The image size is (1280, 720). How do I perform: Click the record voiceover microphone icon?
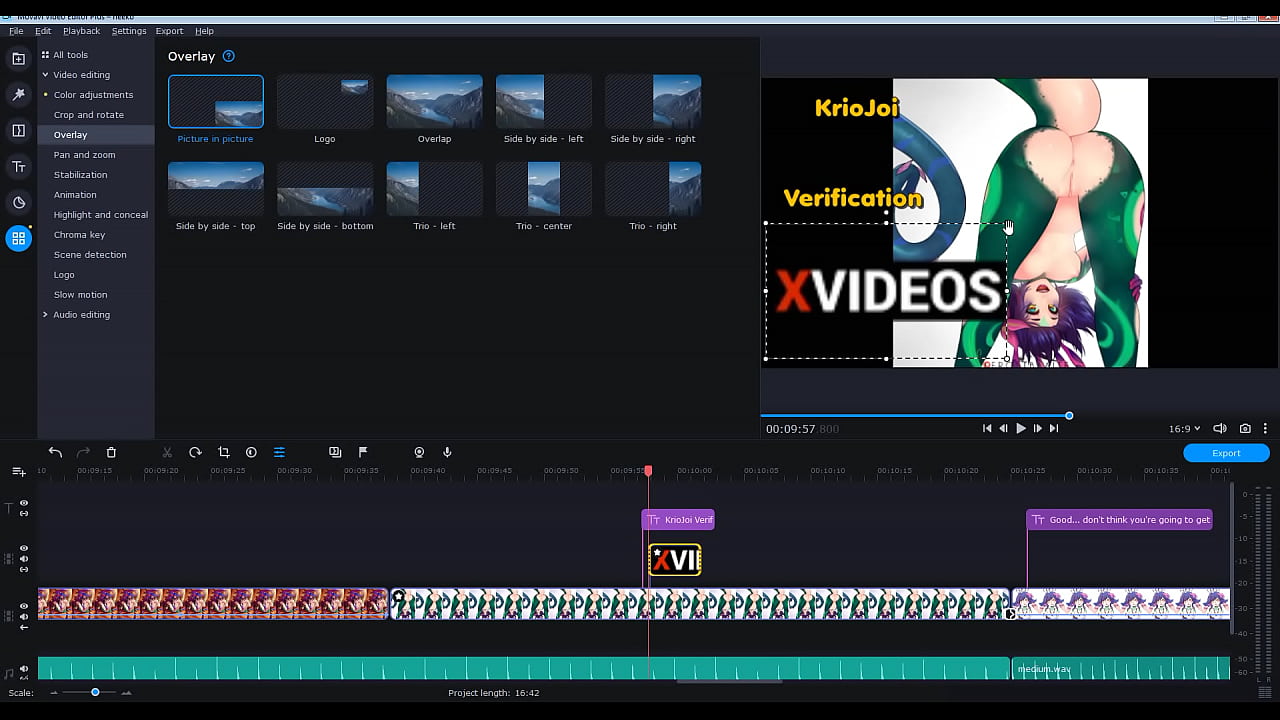pyautogui.click(x=447, y=453)
